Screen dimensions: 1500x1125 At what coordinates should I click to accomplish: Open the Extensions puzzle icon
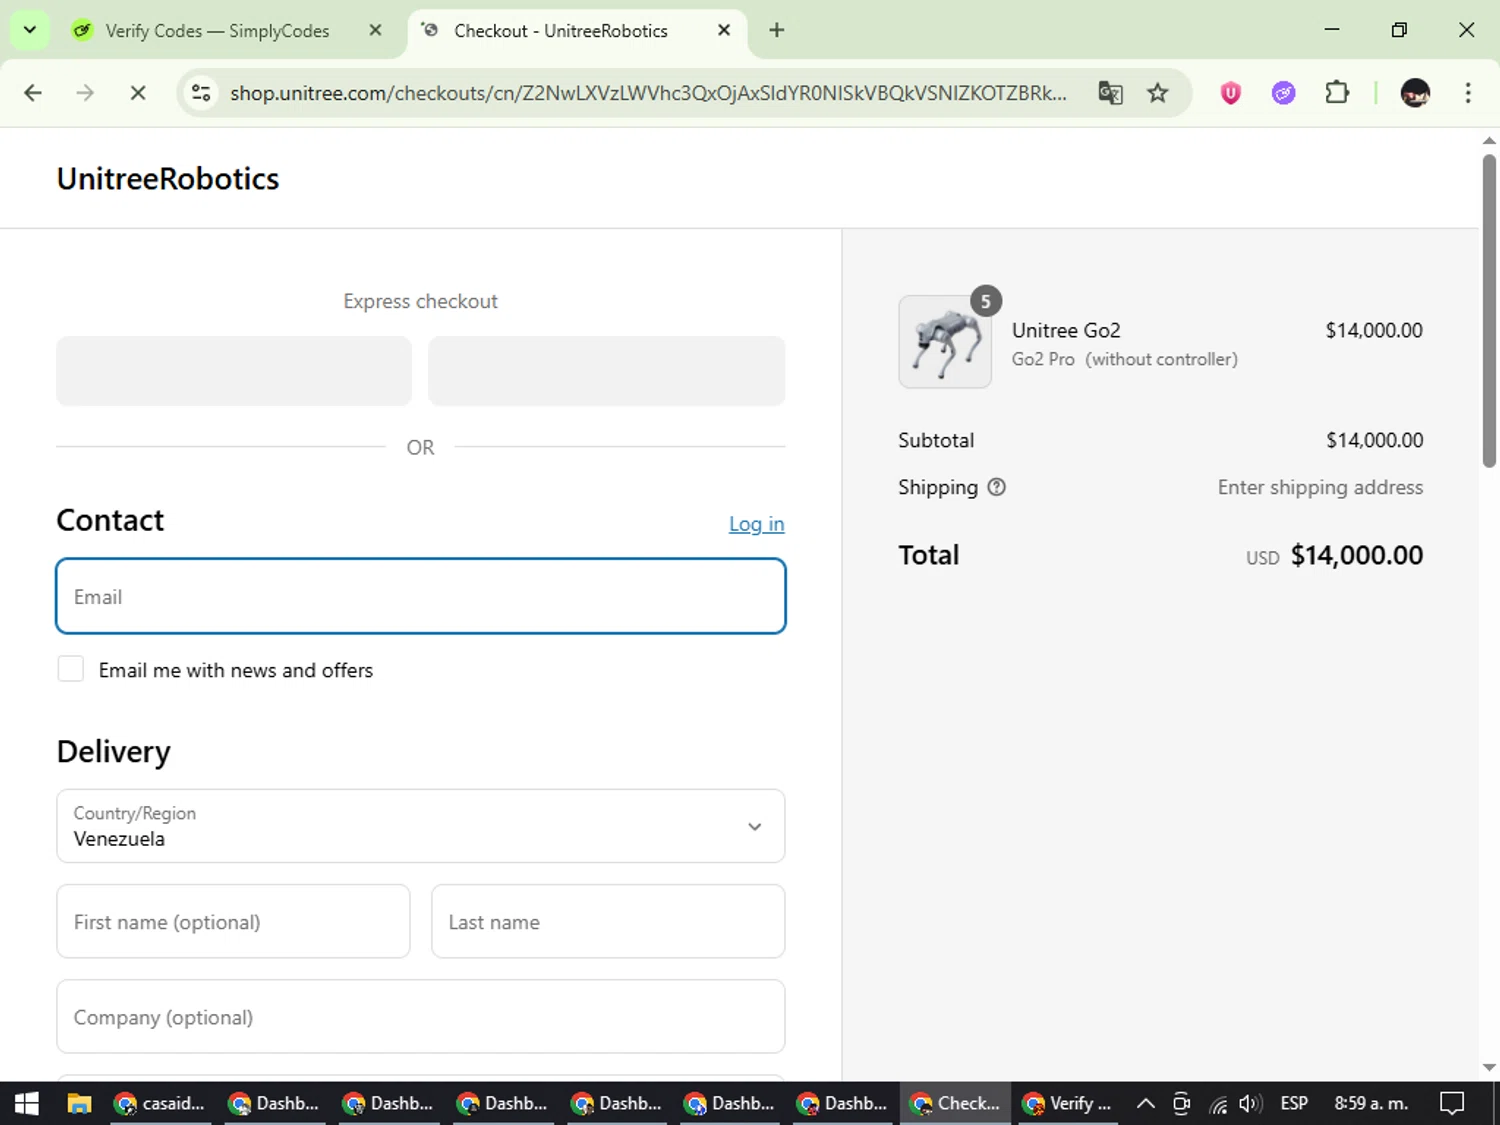[1337, 93]
